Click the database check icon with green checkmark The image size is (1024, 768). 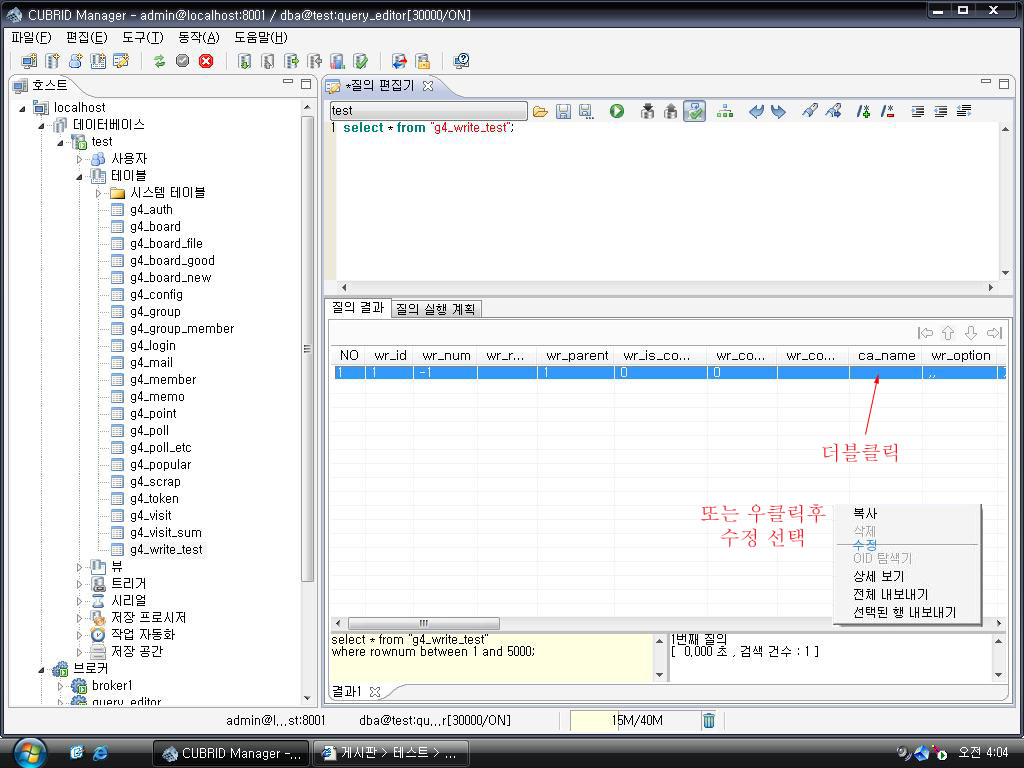pyautogui.click(x=360, y=61)
